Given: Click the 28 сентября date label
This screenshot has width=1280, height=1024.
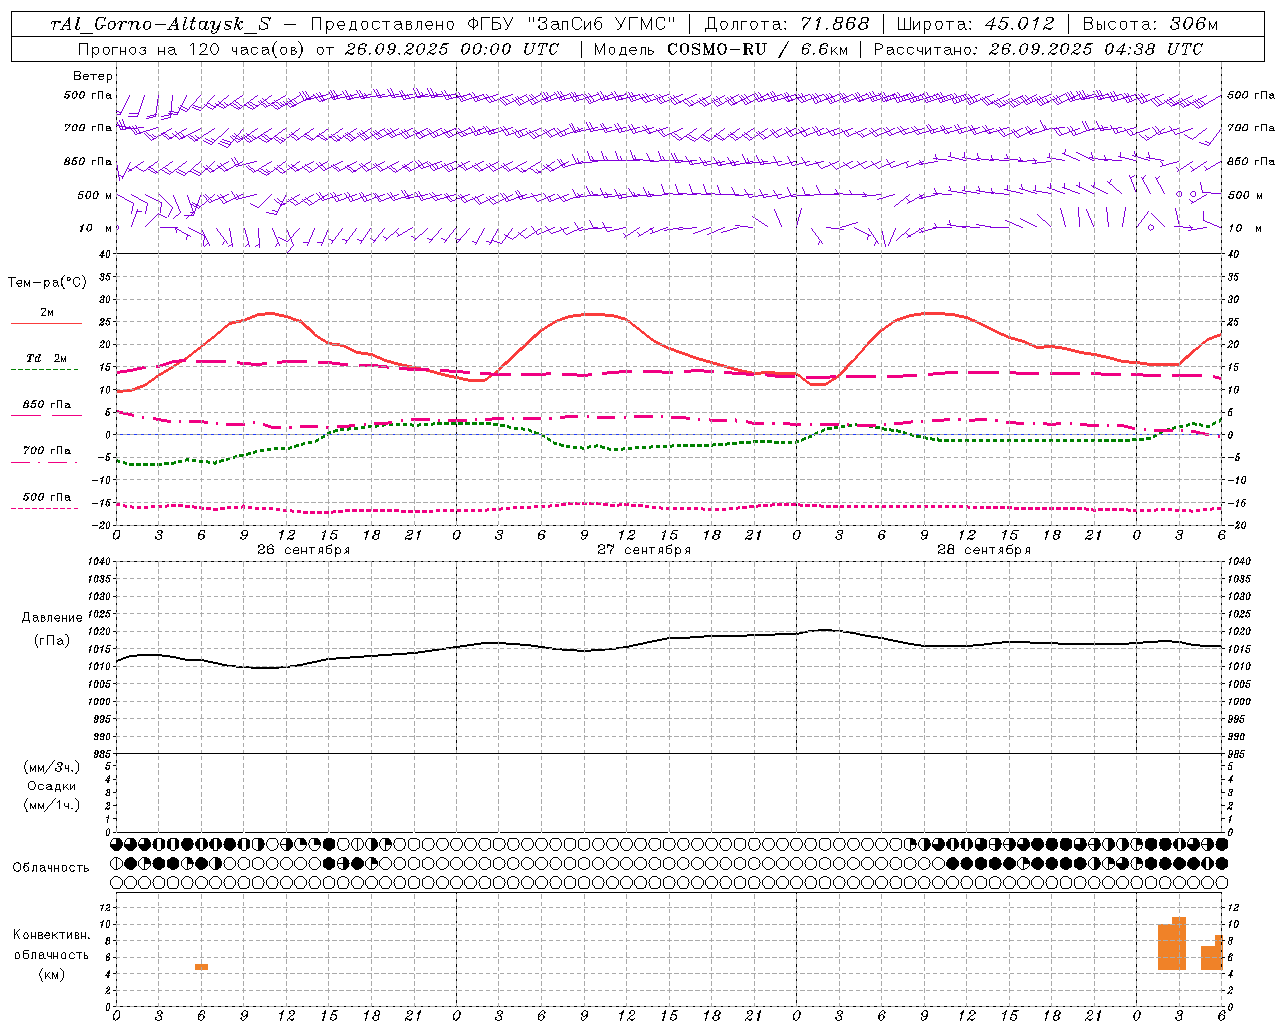Looking at the screenshot, I should [x=983, y=550].
